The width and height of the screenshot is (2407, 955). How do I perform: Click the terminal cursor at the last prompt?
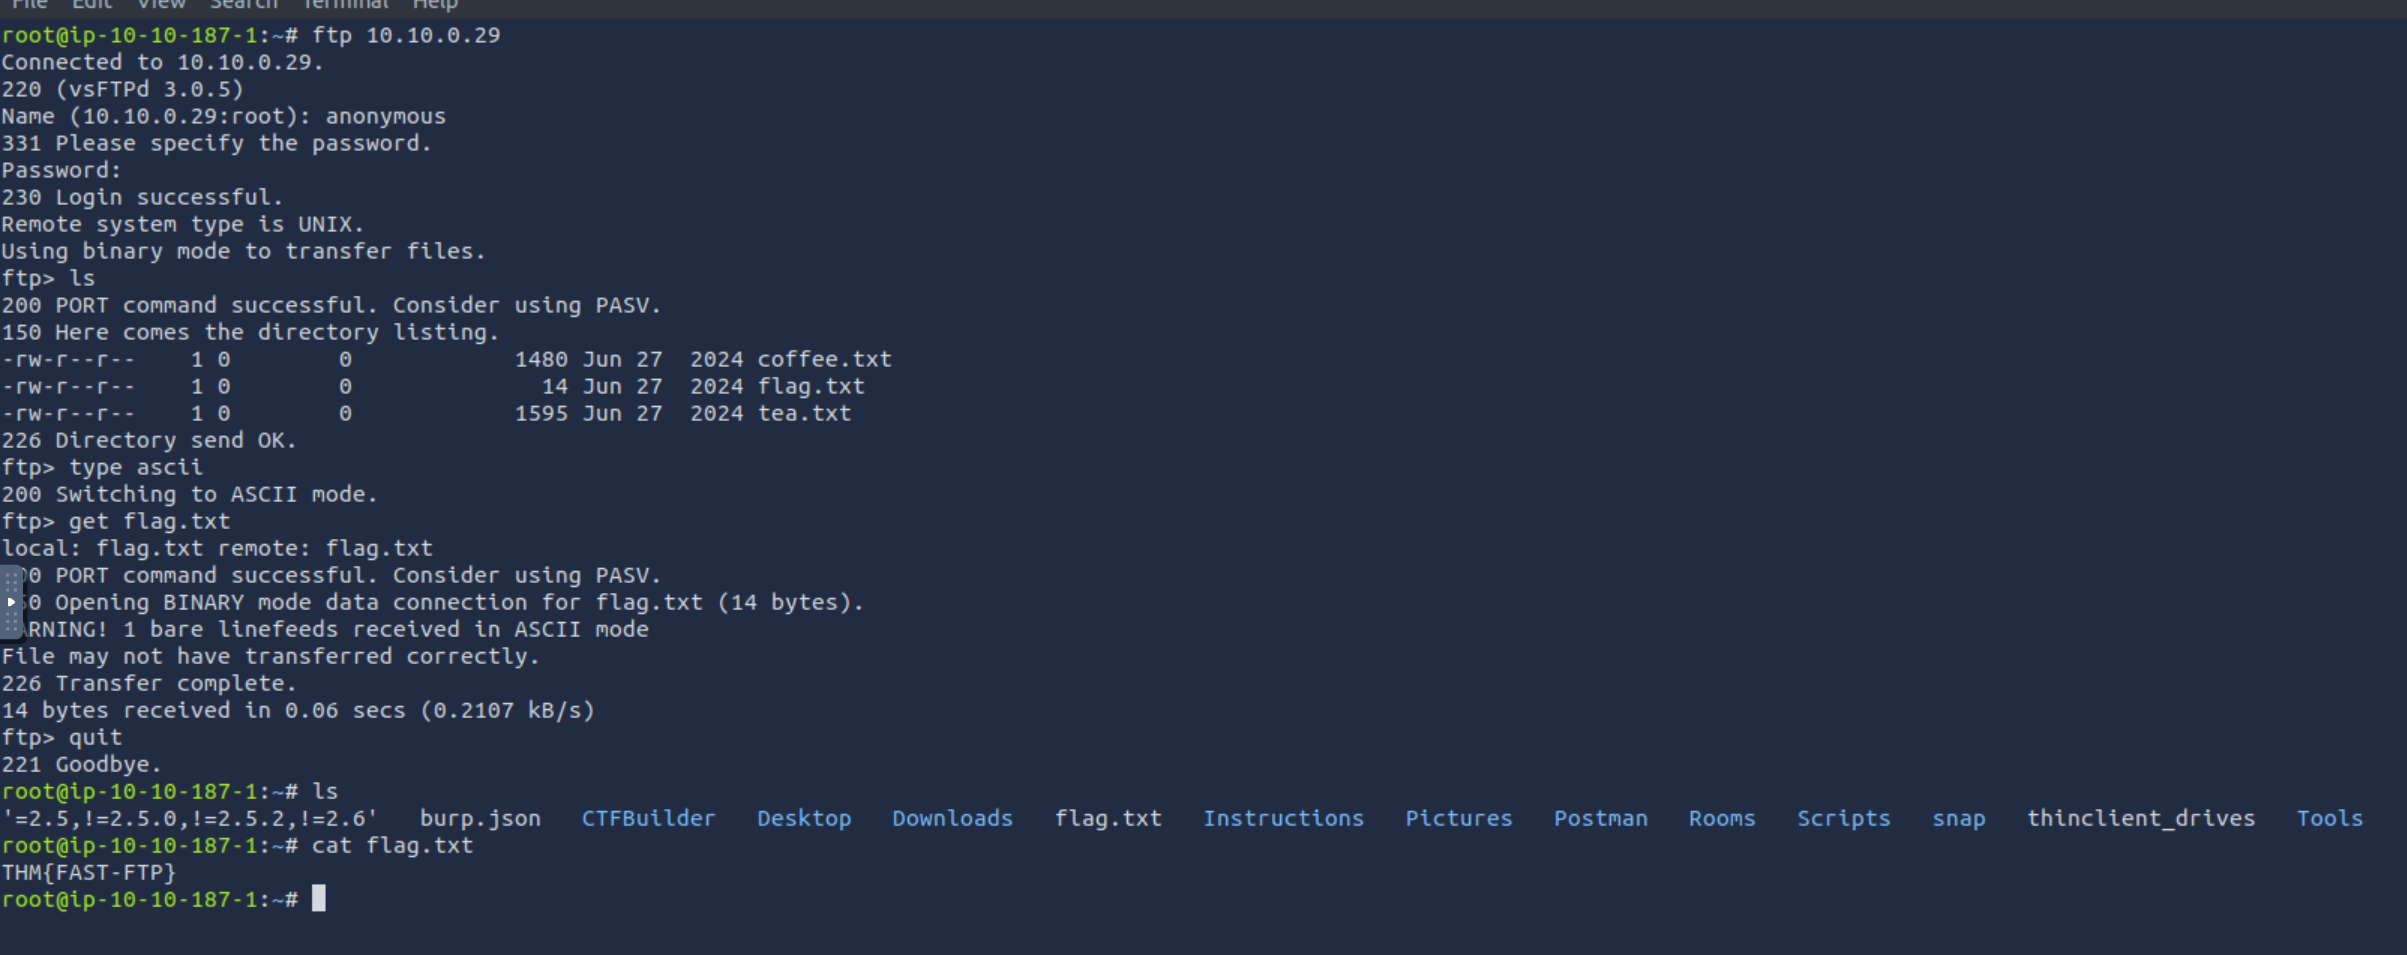[318, 899]
